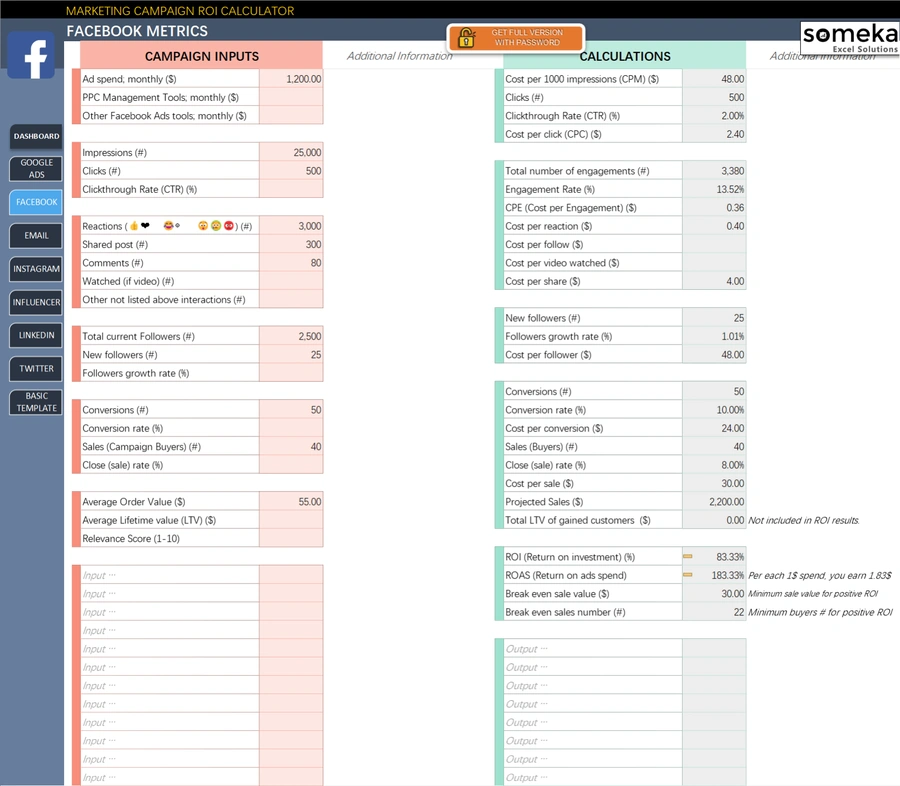
Task: Select Total current Followers value 2,500
Action: (x=291, y=336)
